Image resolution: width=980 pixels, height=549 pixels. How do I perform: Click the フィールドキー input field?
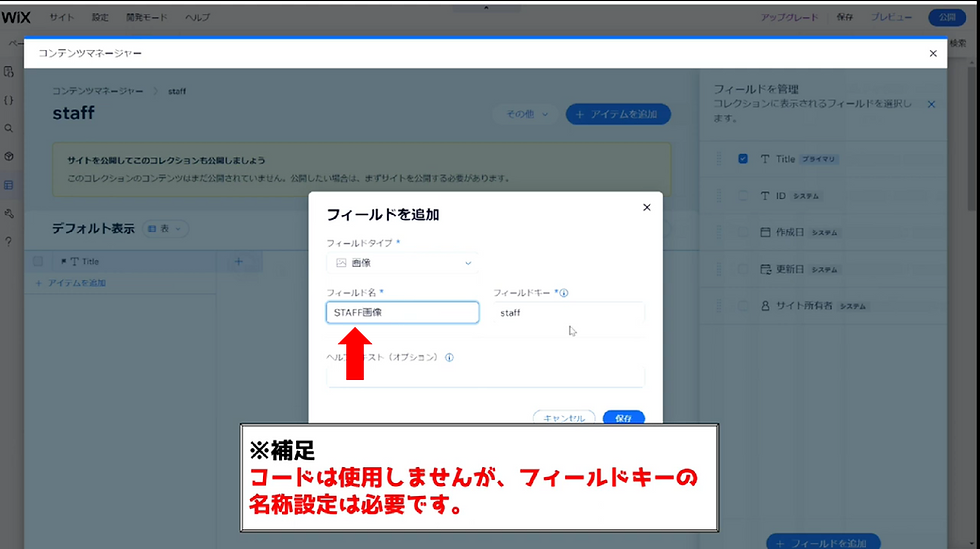(568, 313)
